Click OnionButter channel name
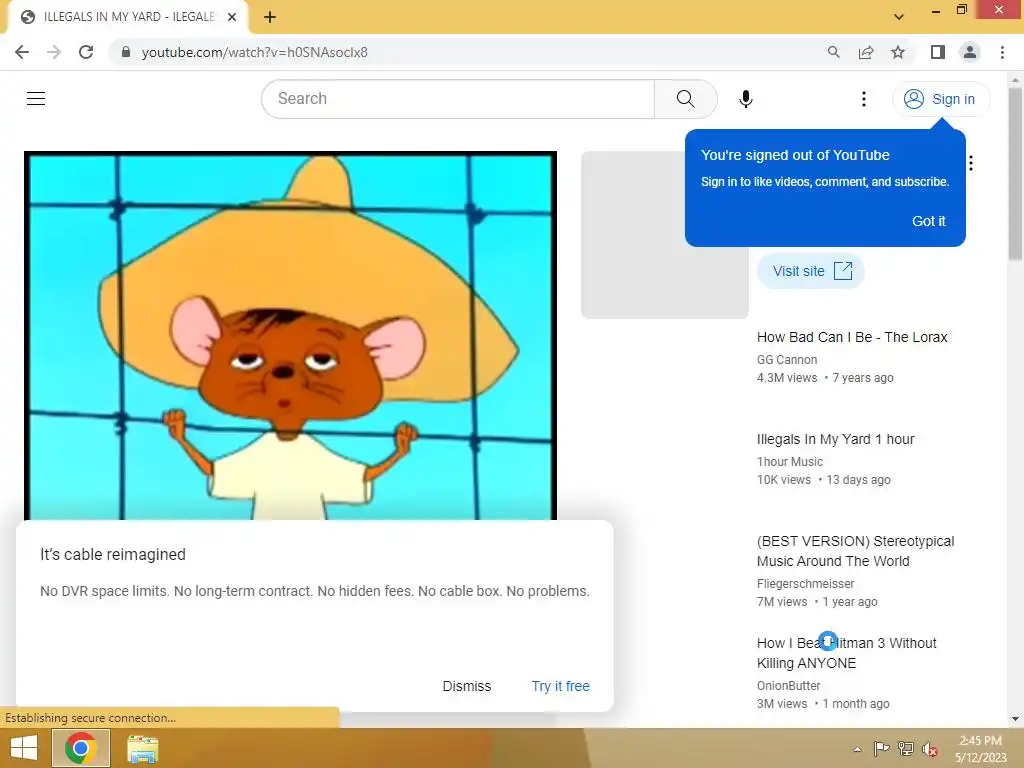 (788, 686)
